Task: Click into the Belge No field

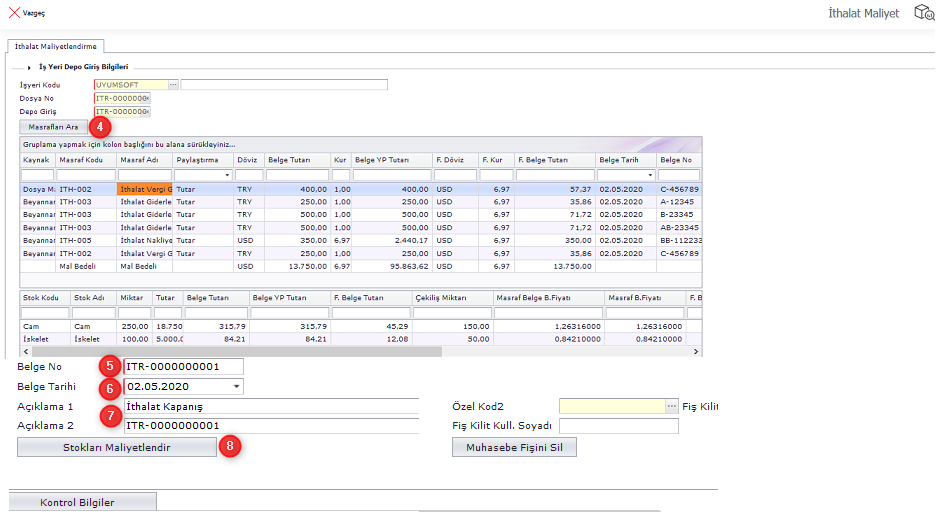Action: (183, 367)
